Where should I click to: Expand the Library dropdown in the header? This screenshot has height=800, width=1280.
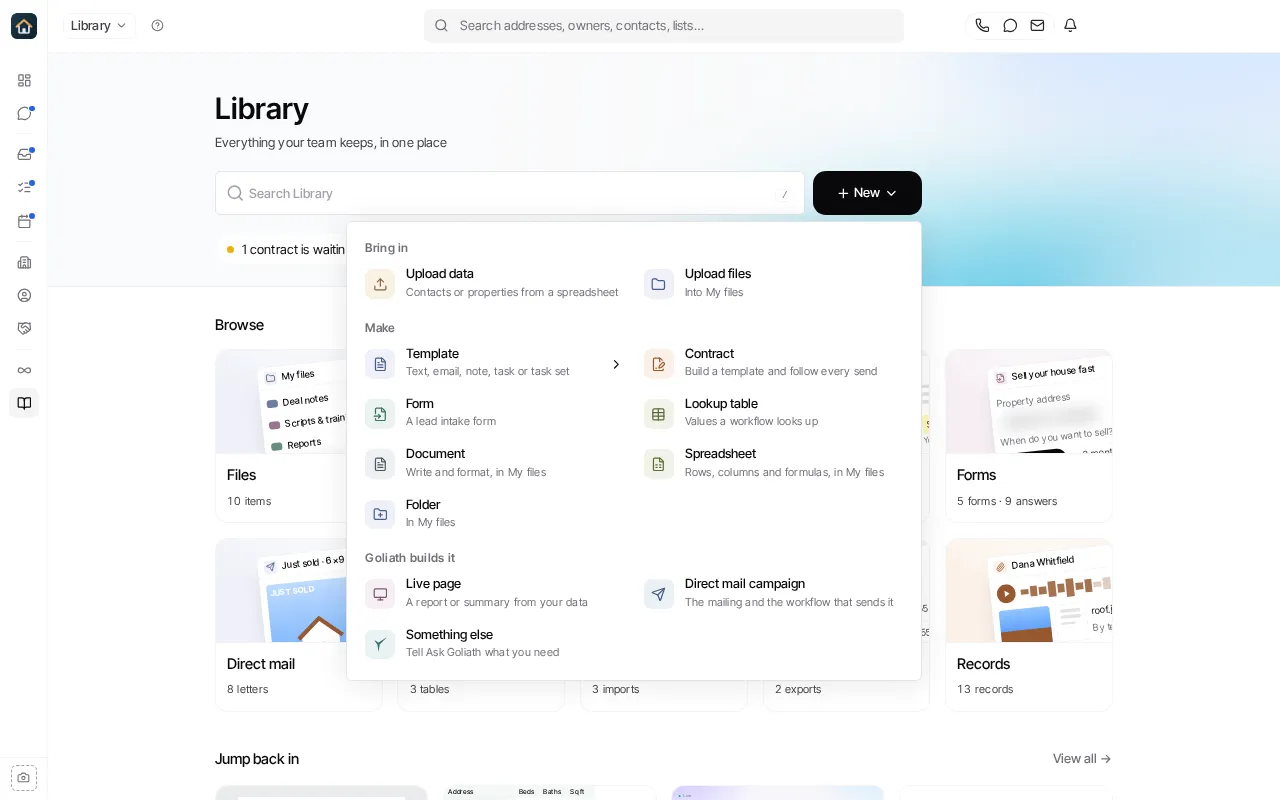coord(99,25)
